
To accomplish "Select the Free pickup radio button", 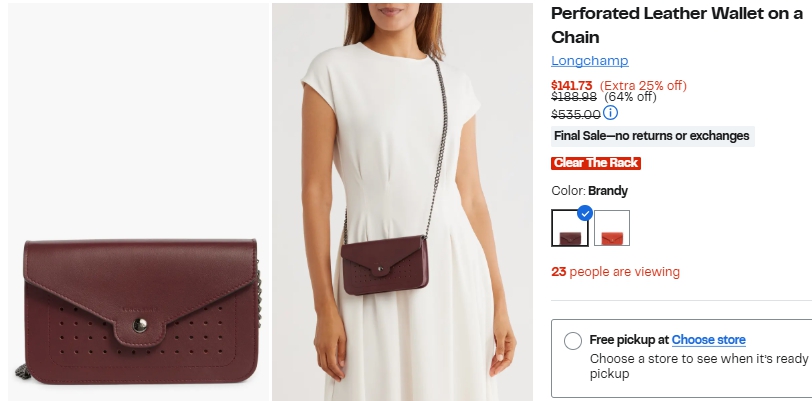I will [x=573, y=341].
